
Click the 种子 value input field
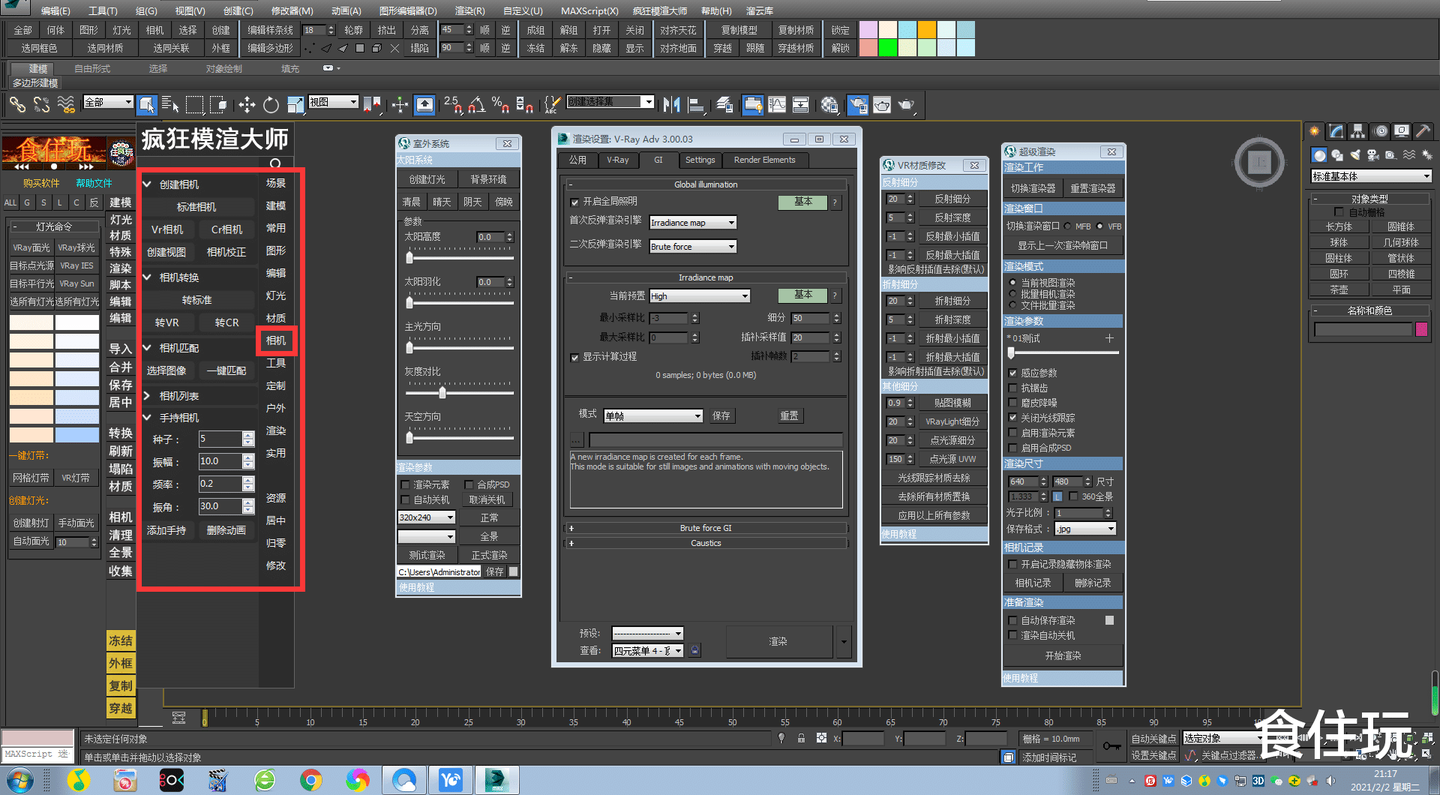pos(219,439)
